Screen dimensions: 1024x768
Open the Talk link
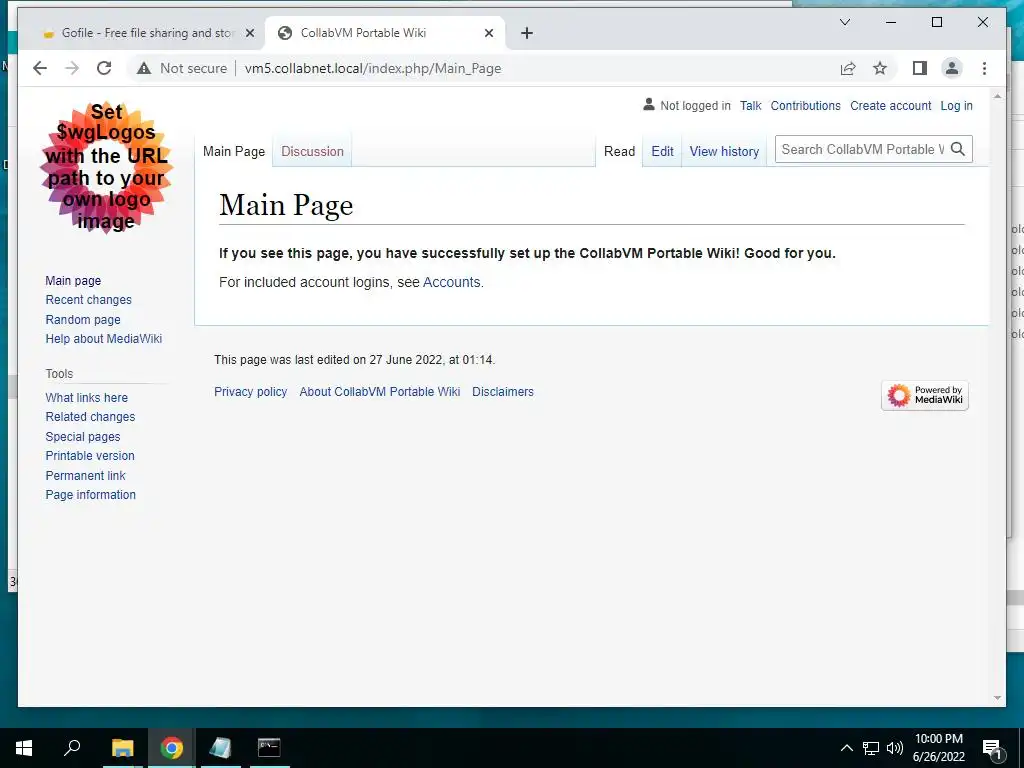750,106
